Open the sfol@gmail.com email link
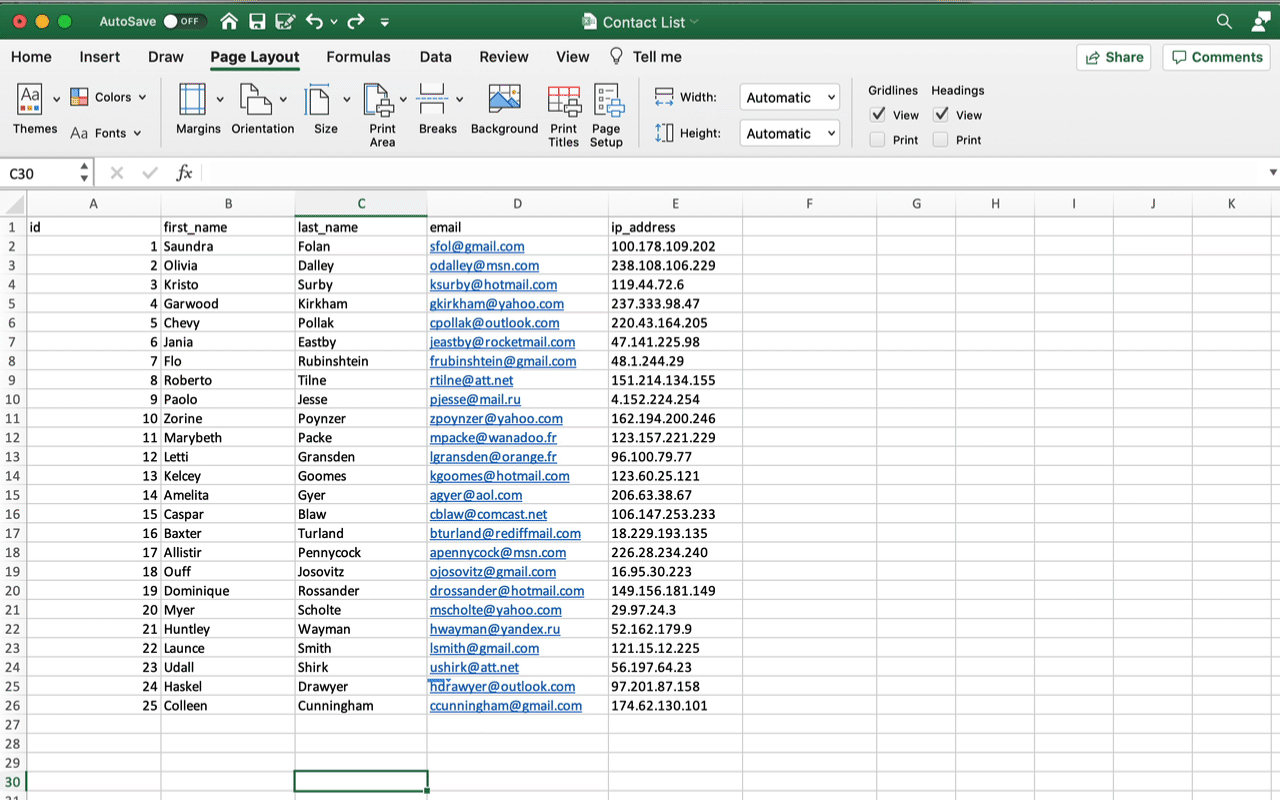 click(477, 246)
